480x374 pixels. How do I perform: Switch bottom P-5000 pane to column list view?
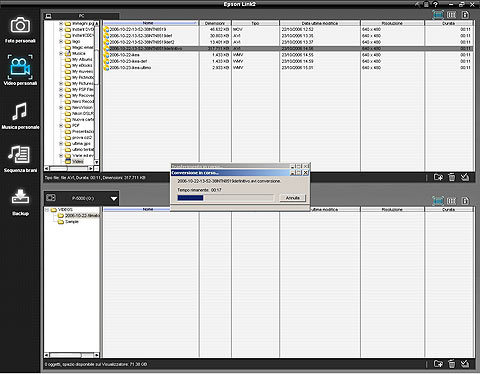[x=451, y=201]
